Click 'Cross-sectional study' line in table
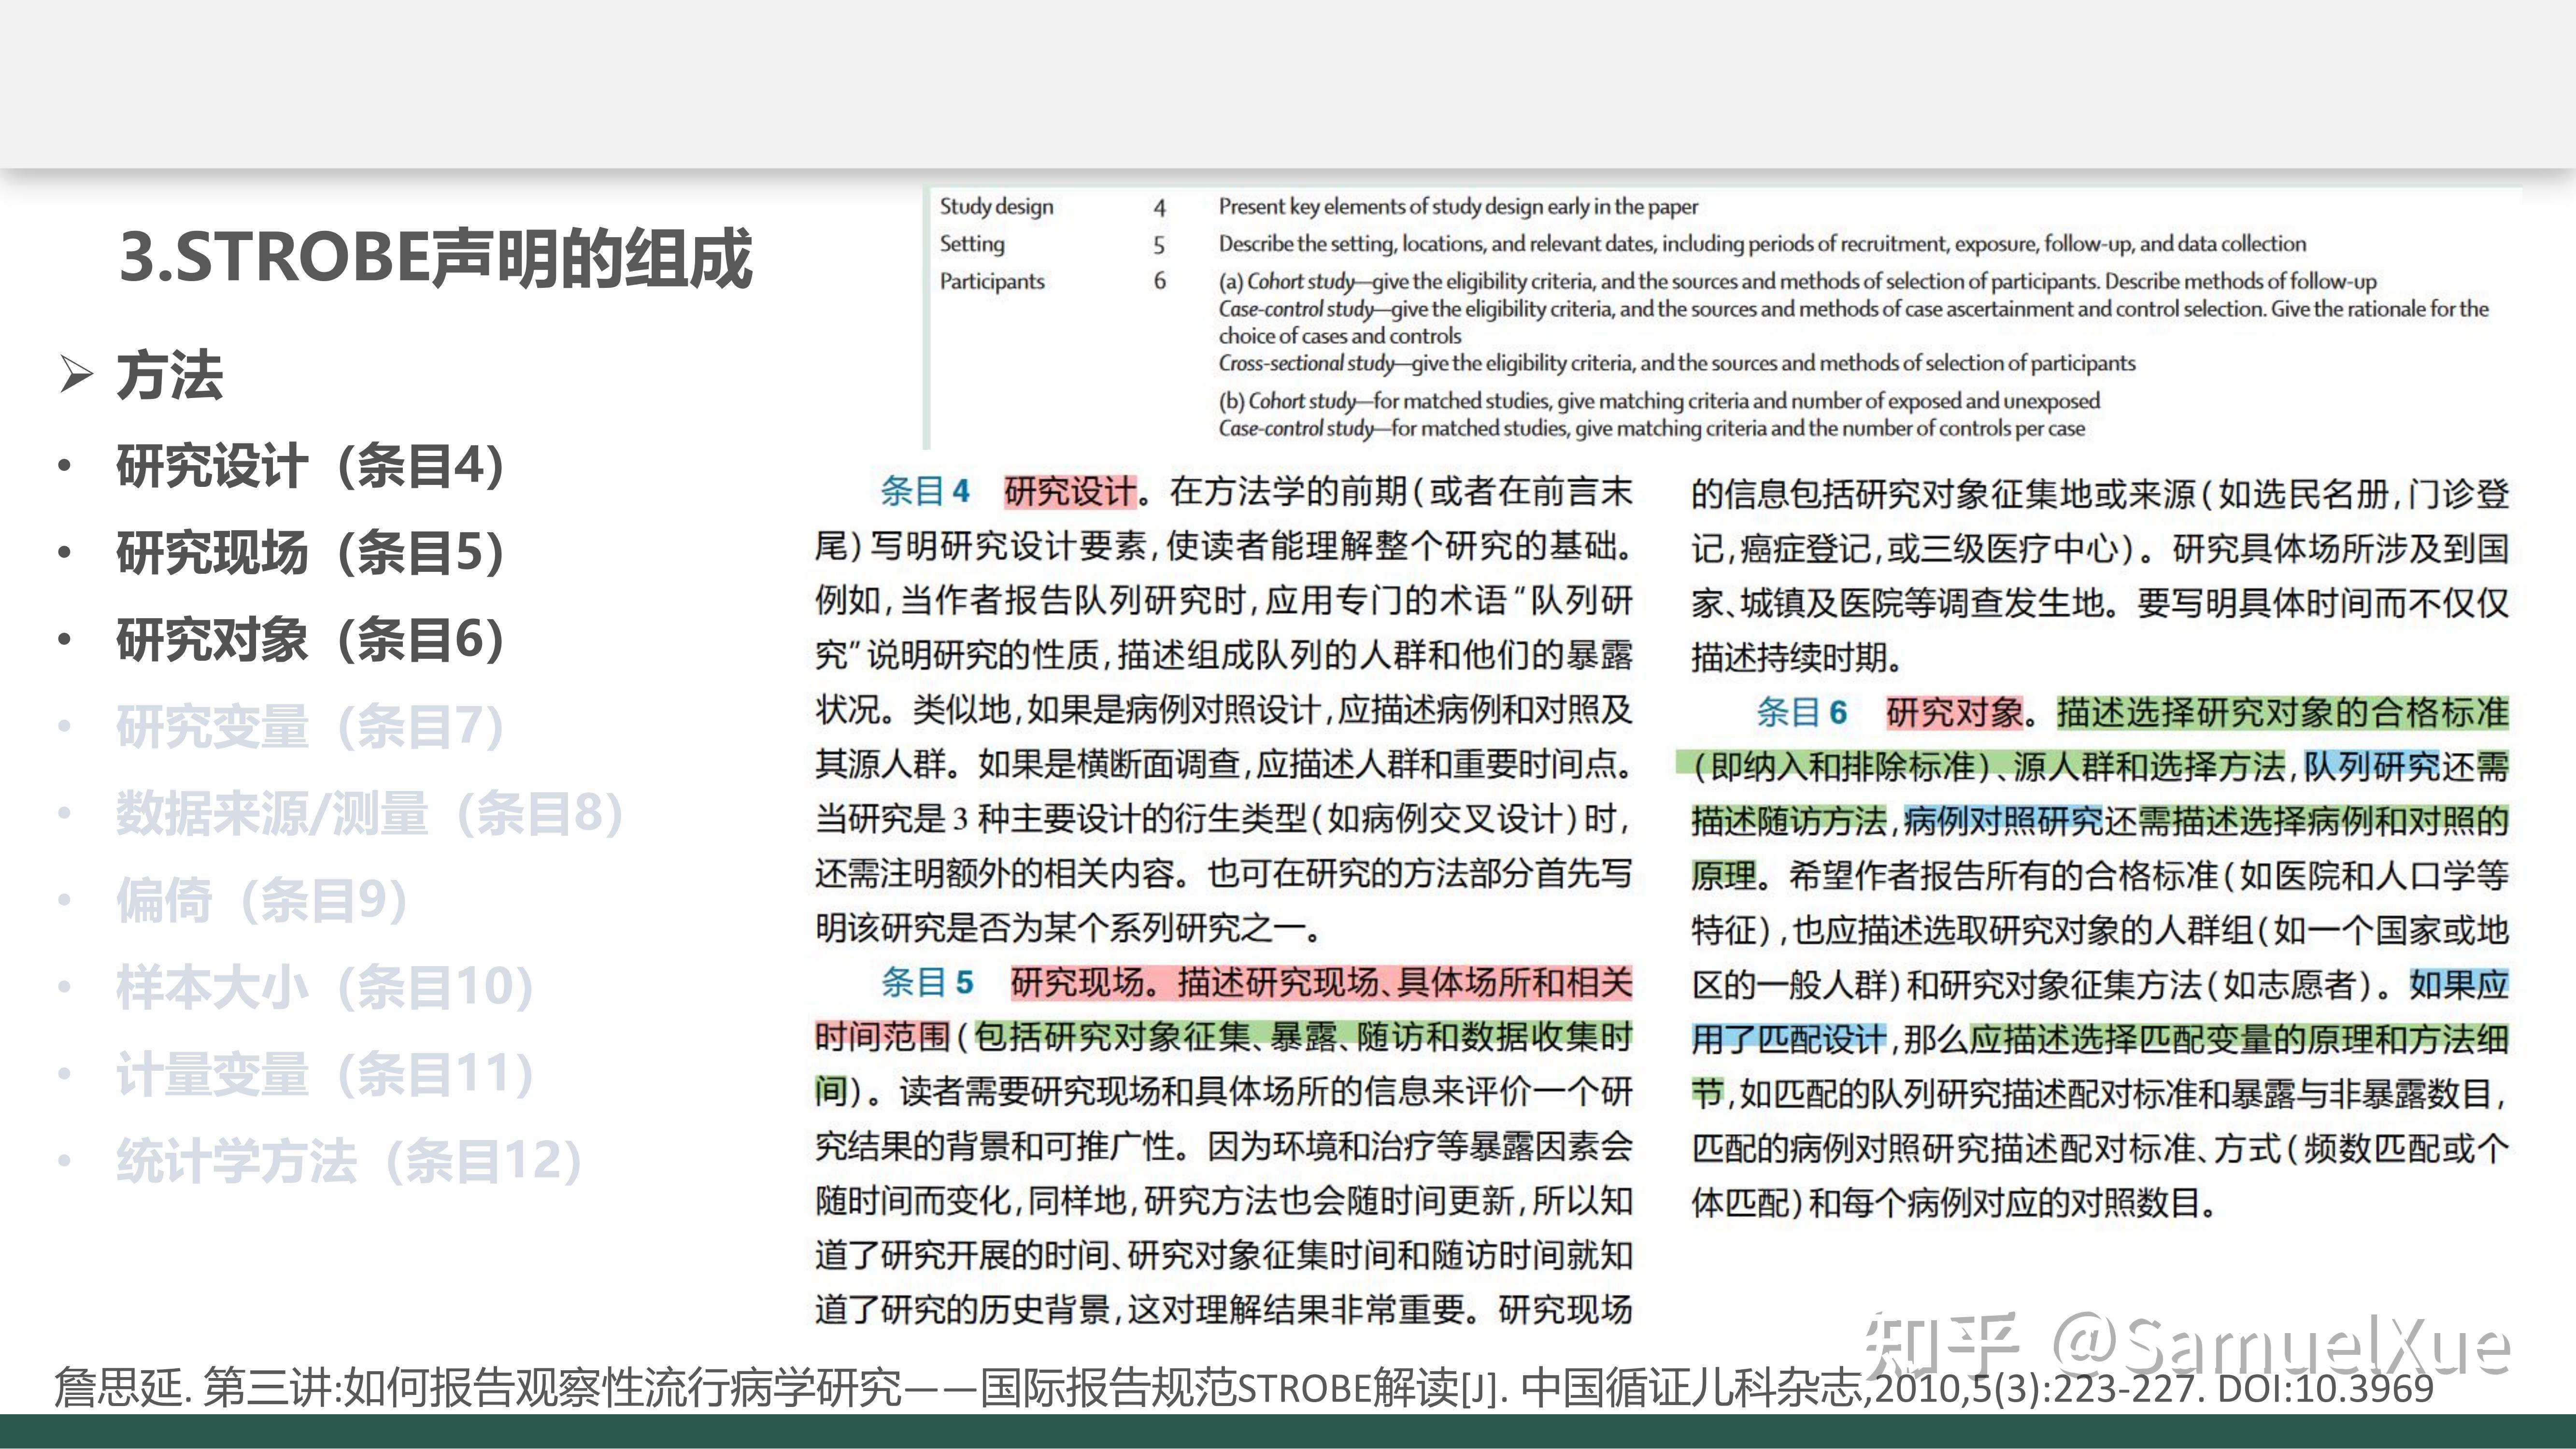Viewport: 2576px width, 1449px height. [1677, 363]
